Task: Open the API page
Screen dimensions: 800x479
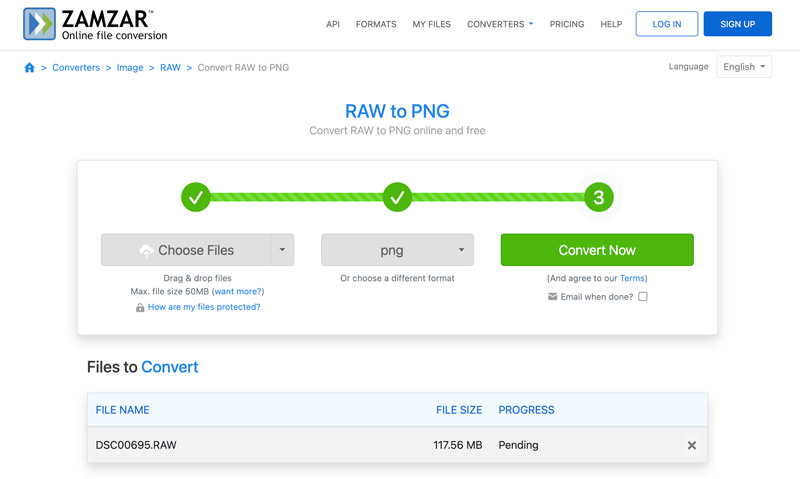Action: click(x=333, y=24)
